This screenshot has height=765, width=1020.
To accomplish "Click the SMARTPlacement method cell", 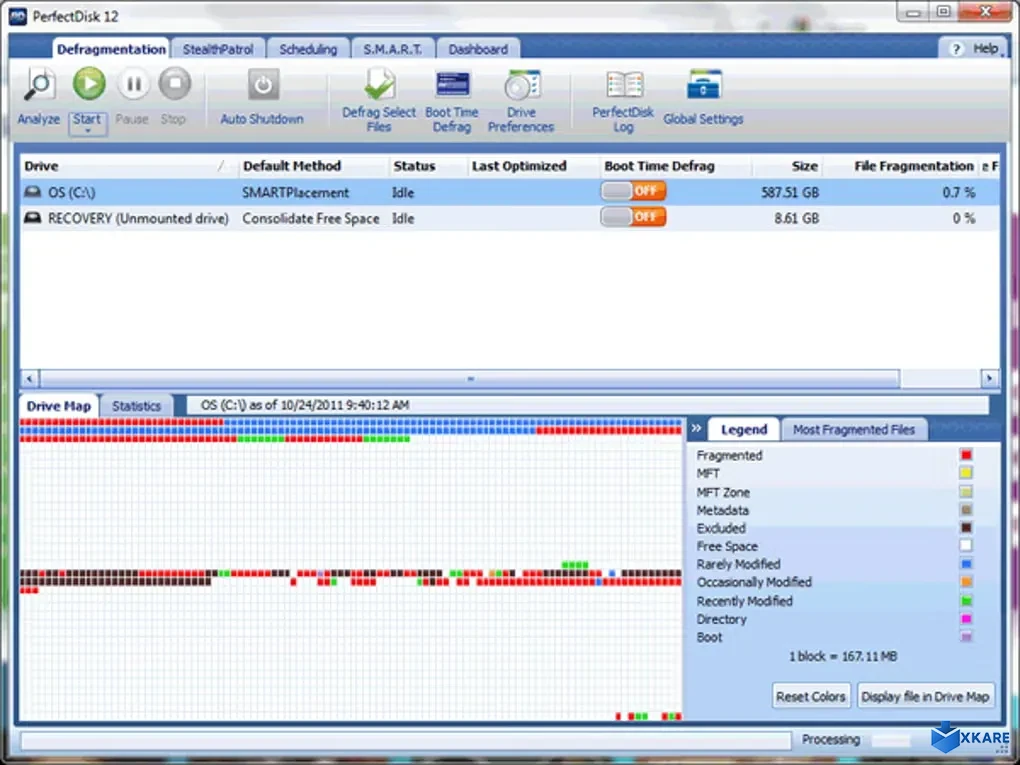I will point(295,193).
